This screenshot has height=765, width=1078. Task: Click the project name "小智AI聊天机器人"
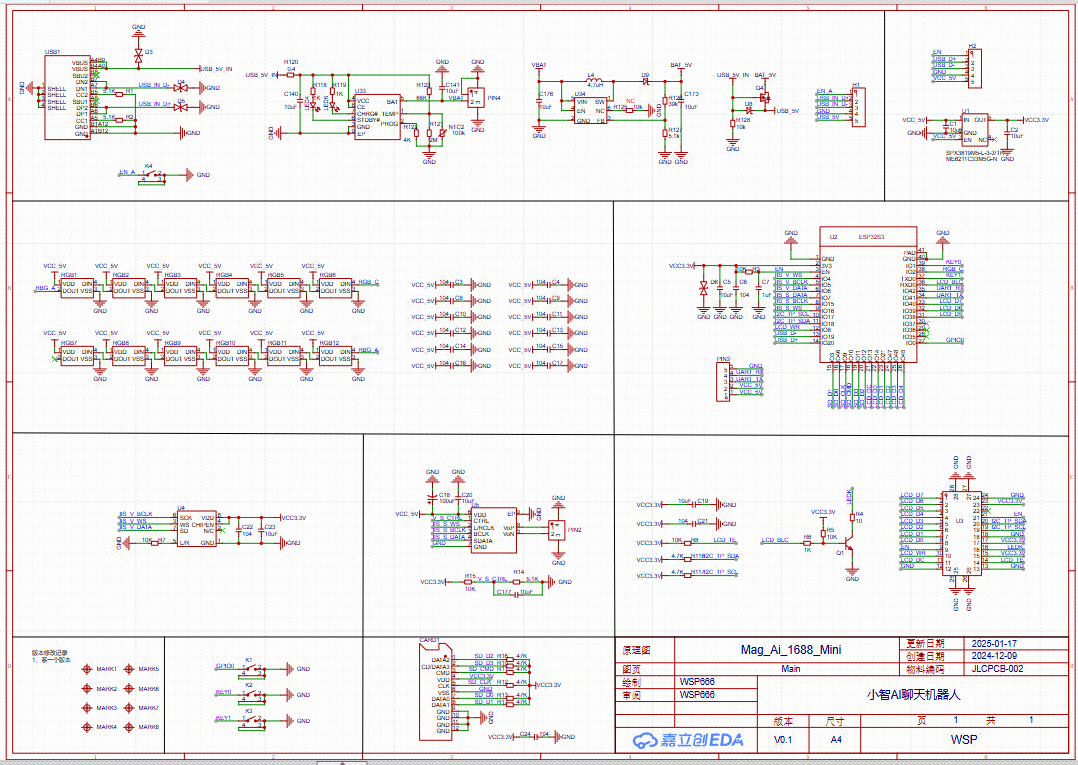914,694
